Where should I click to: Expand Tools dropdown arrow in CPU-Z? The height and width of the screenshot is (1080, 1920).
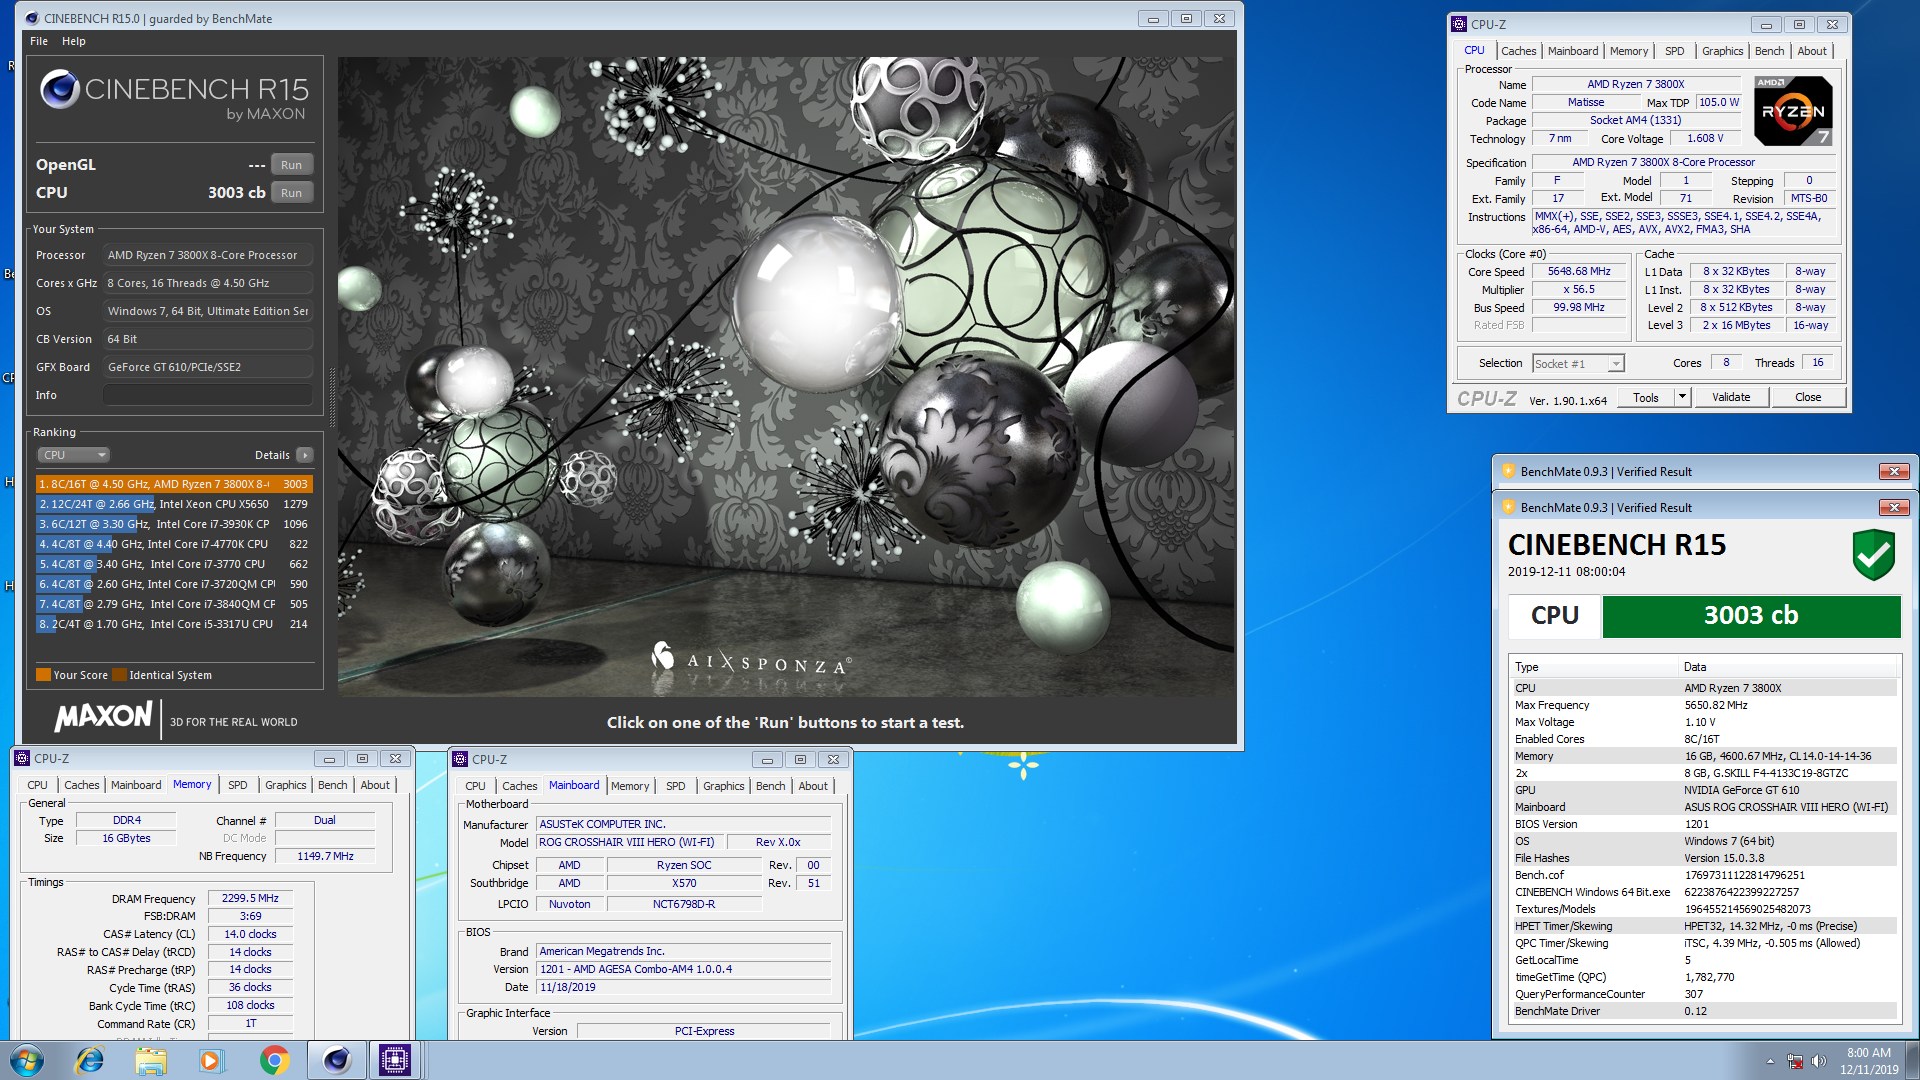coord(1682,397)
